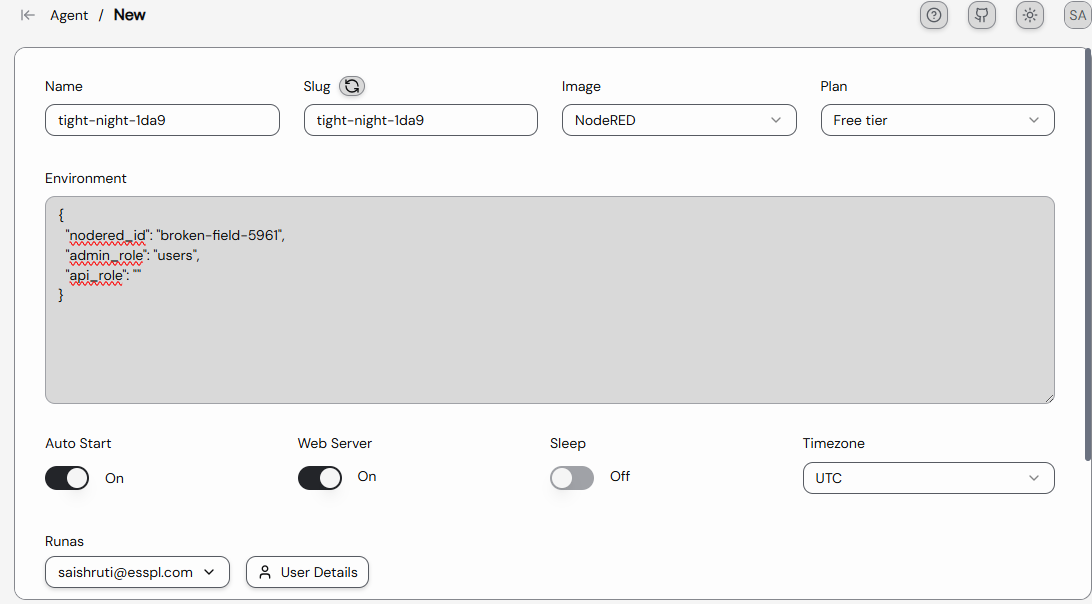Viewport: 1092px width, 604px height.
Task: Open the GitHub icon link
Action: pos(982,15)
